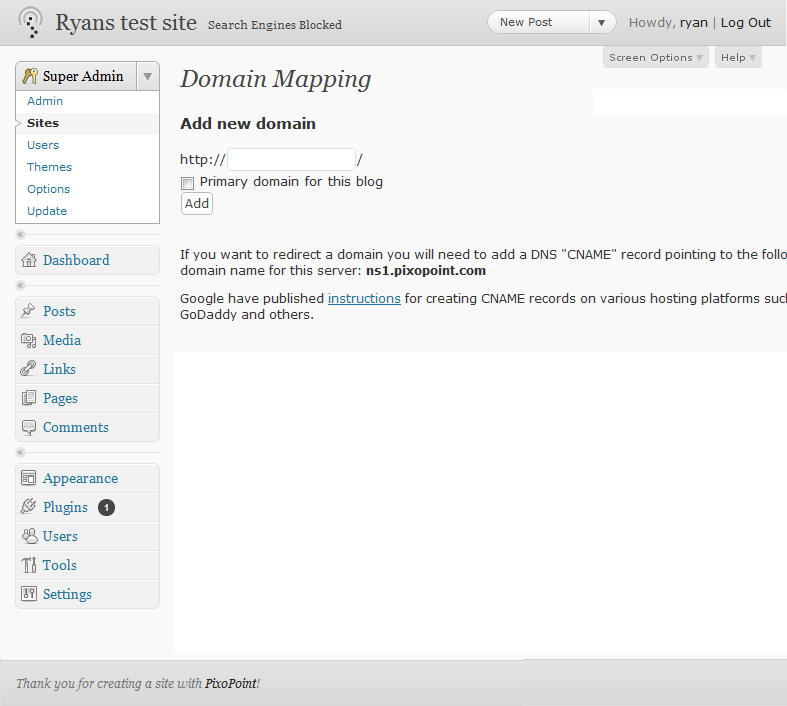Image resolution: width=787 pixels, height=706 pixels.
Task: Collapse menu arrow above Appearance
Action: [x=21, y=452]
